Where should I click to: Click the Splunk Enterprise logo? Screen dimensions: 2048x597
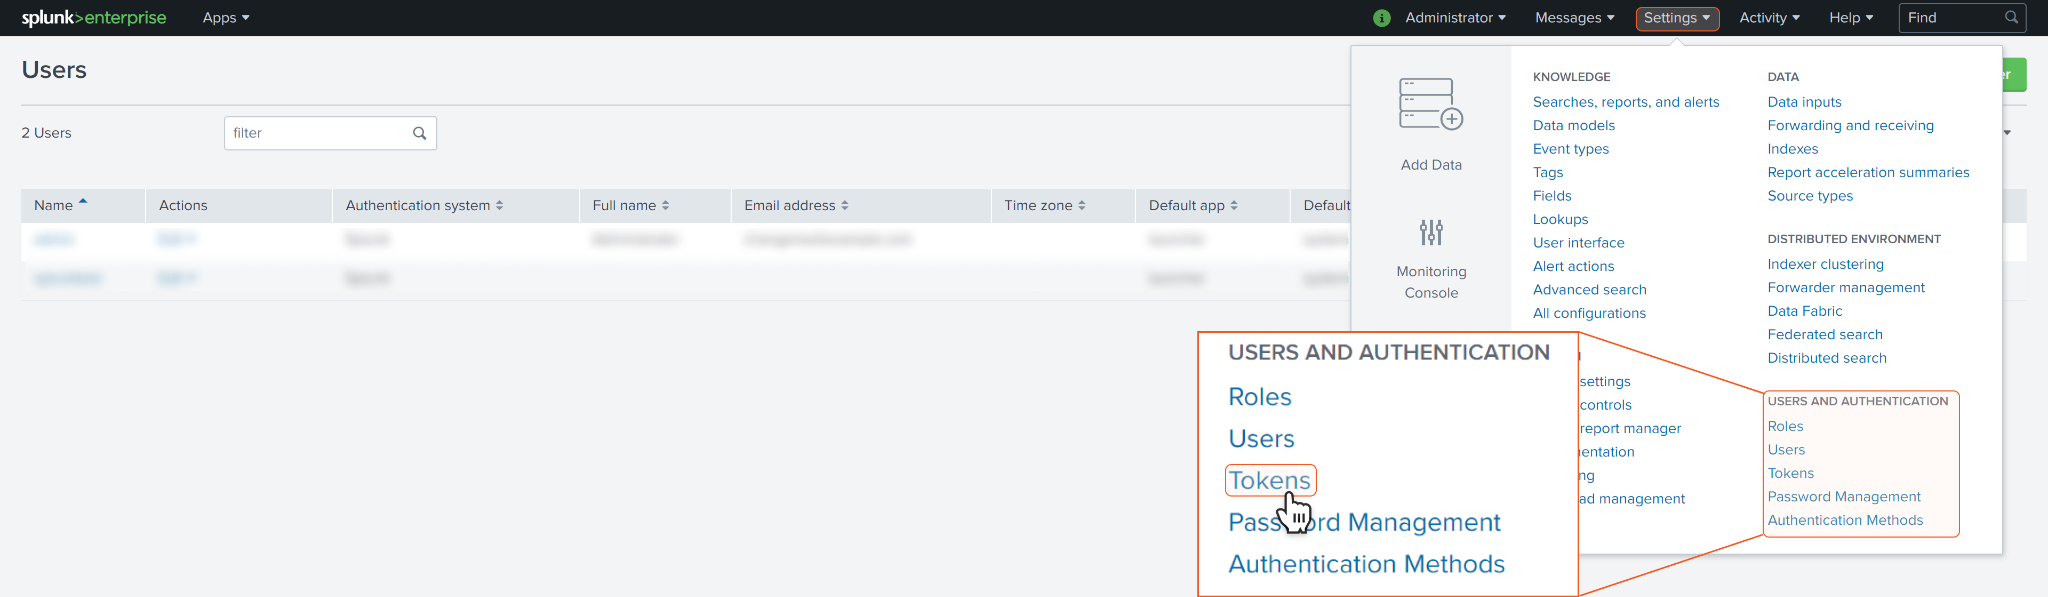click(94, 18)
